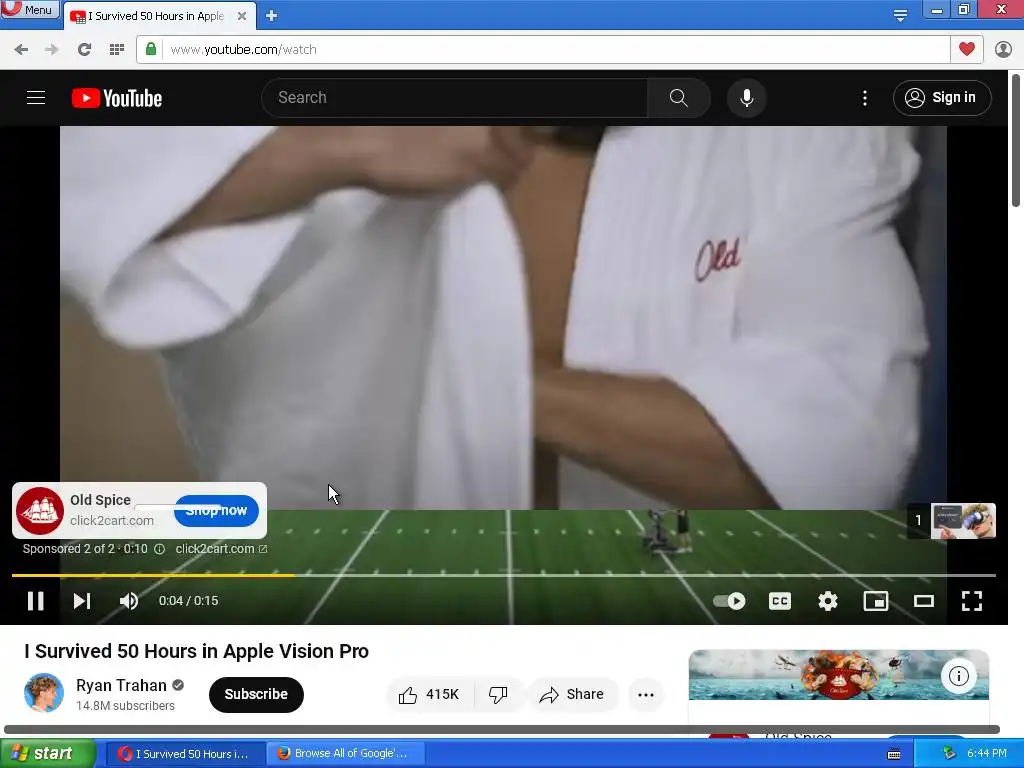1024x768 pixels.
Task: Share the video
Action: pos(572,694)
